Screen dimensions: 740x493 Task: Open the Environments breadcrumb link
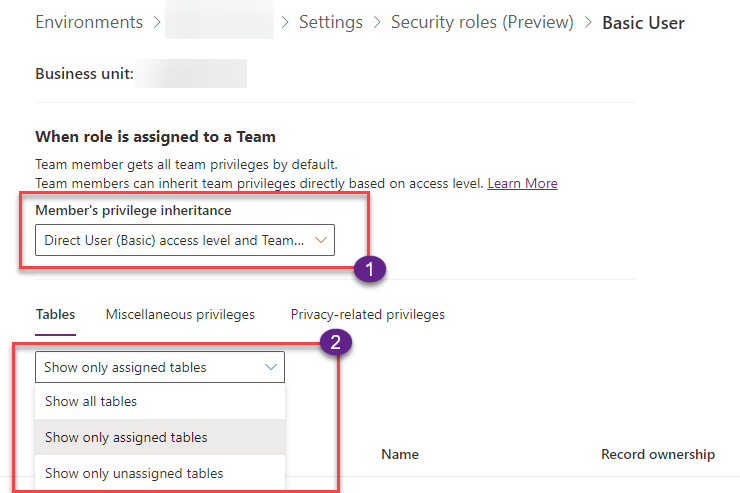point(89,22)
